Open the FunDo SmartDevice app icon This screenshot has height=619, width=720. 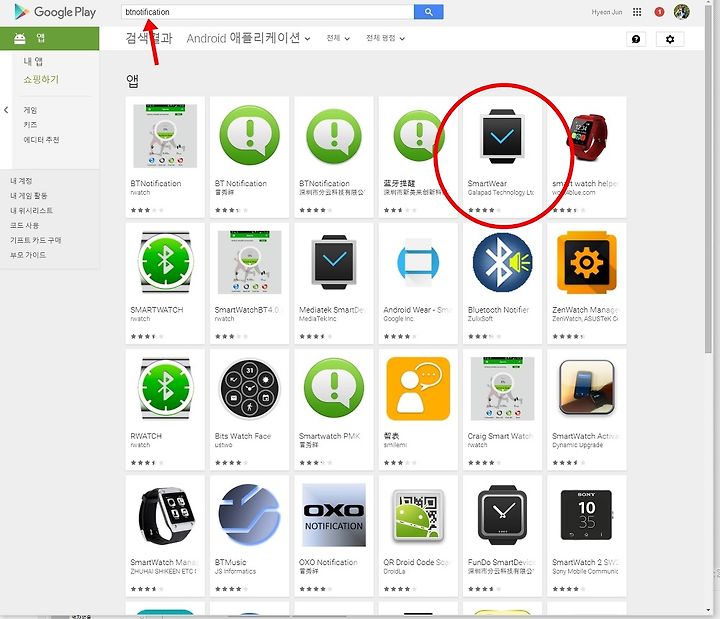point(502,515)
